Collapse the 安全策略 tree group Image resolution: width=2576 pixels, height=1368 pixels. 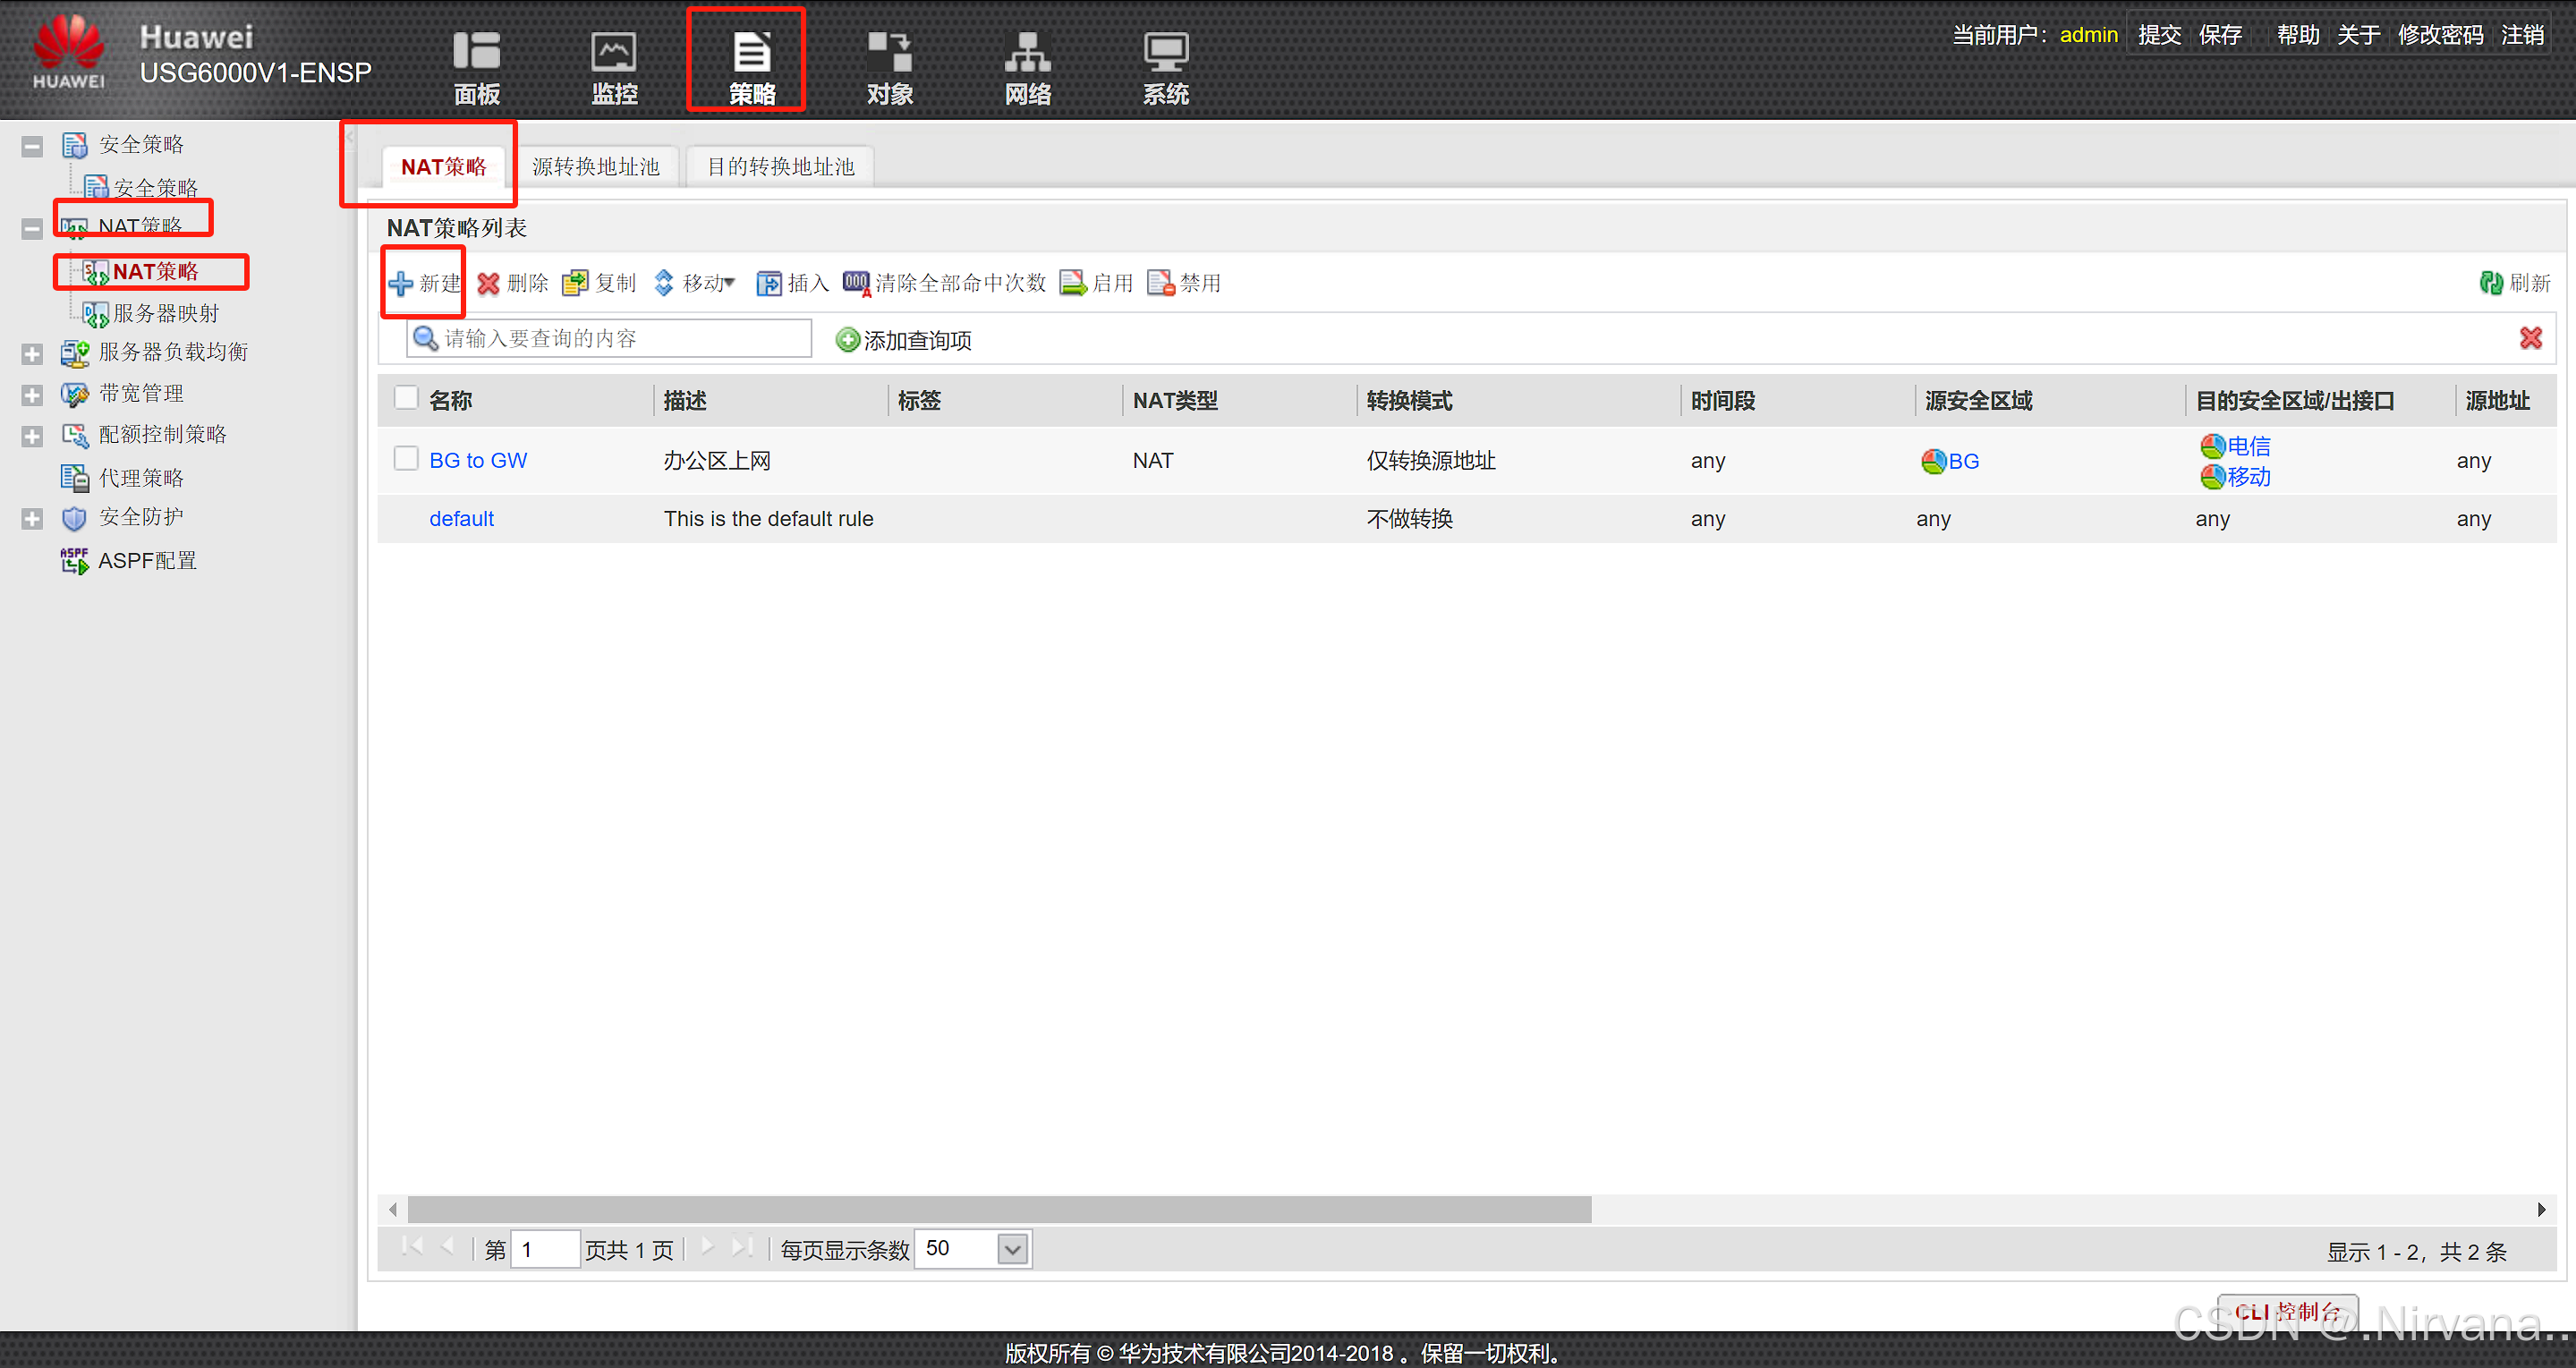click(x=32, y=146)
